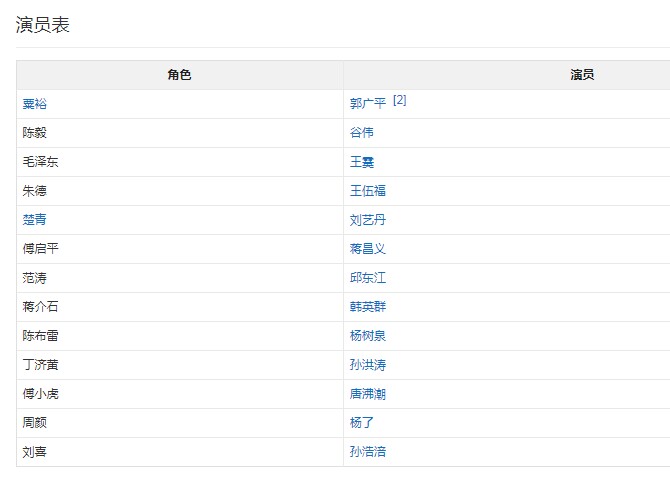Click the 唐沸潮 actor link
This screenshot has height=483, width=670.
point(367,393)
